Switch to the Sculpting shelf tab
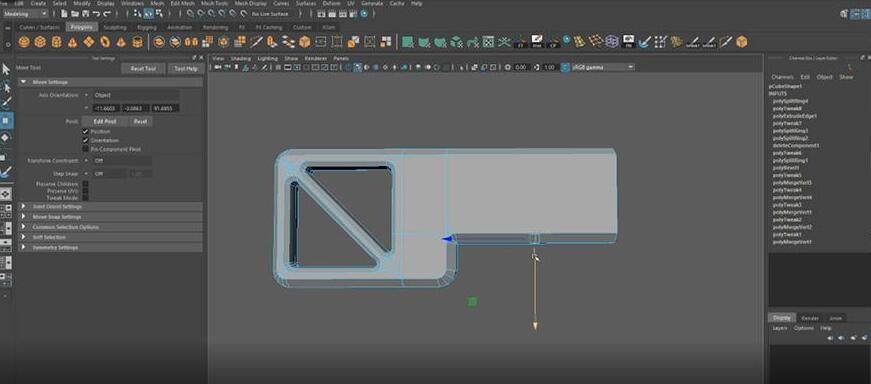Viewport: 871px width, 384px height. click(115, 27)
